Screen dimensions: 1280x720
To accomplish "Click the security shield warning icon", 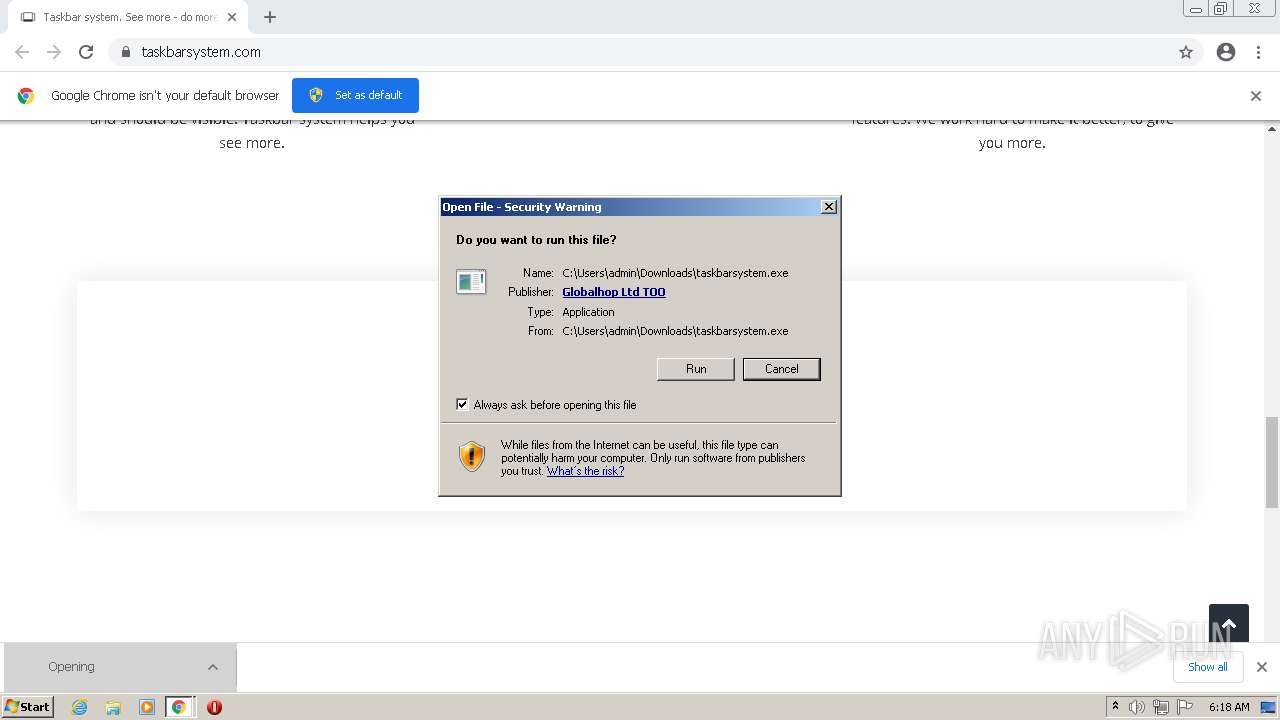I will (472, 457).
